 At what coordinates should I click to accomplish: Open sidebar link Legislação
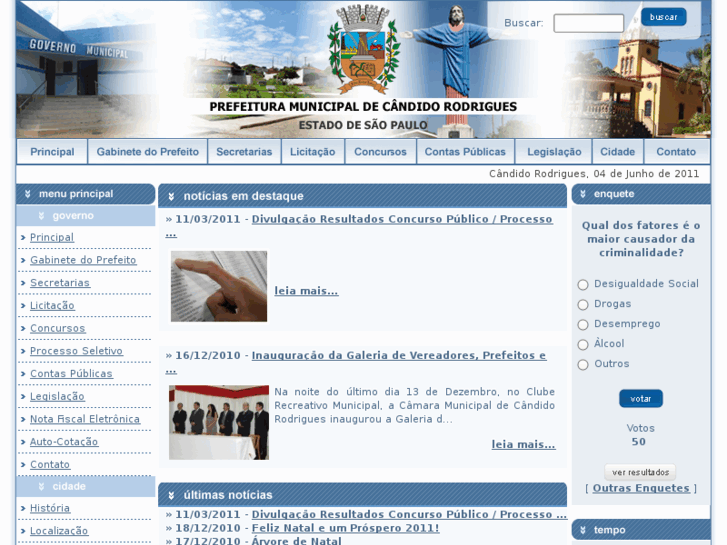pos(57,397)
